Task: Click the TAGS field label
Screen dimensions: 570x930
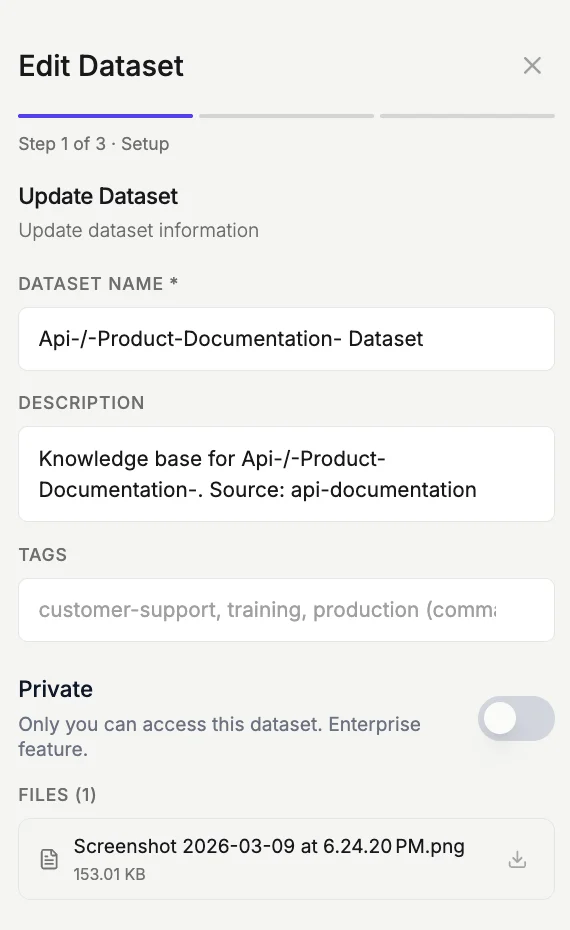Action: pyautogui.click(x=43, y=555)
